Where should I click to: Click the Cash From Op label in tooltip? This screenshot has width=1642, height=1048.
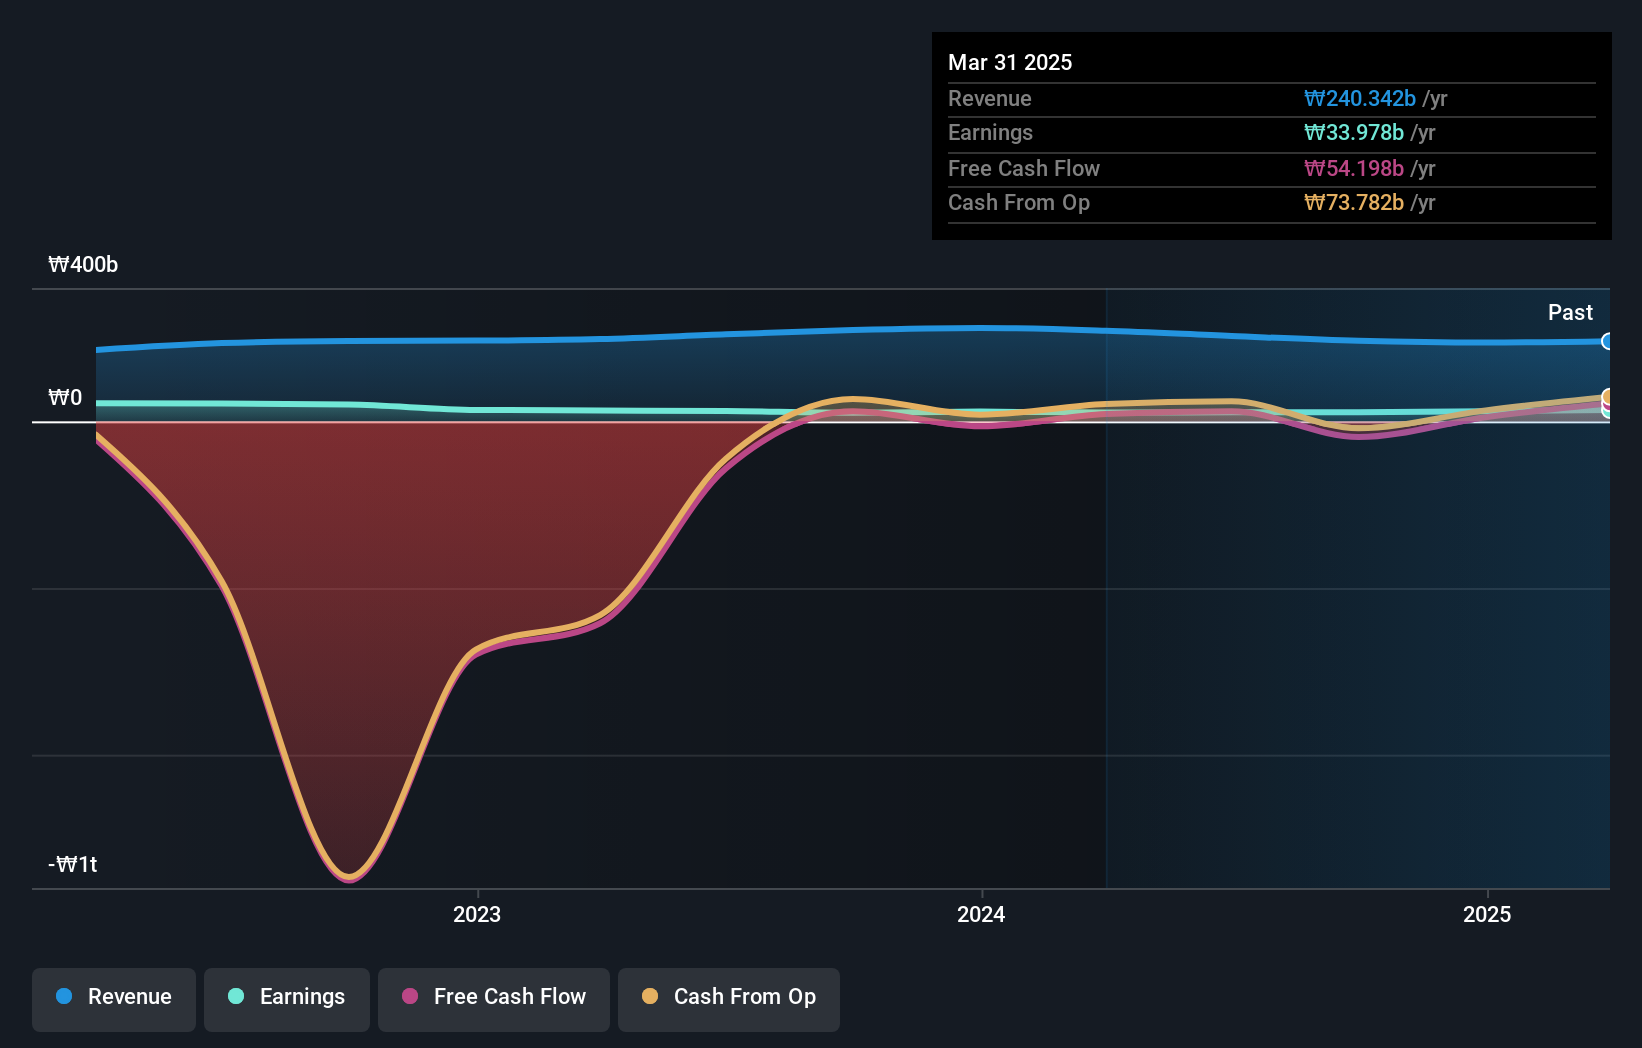point(1019,202)
